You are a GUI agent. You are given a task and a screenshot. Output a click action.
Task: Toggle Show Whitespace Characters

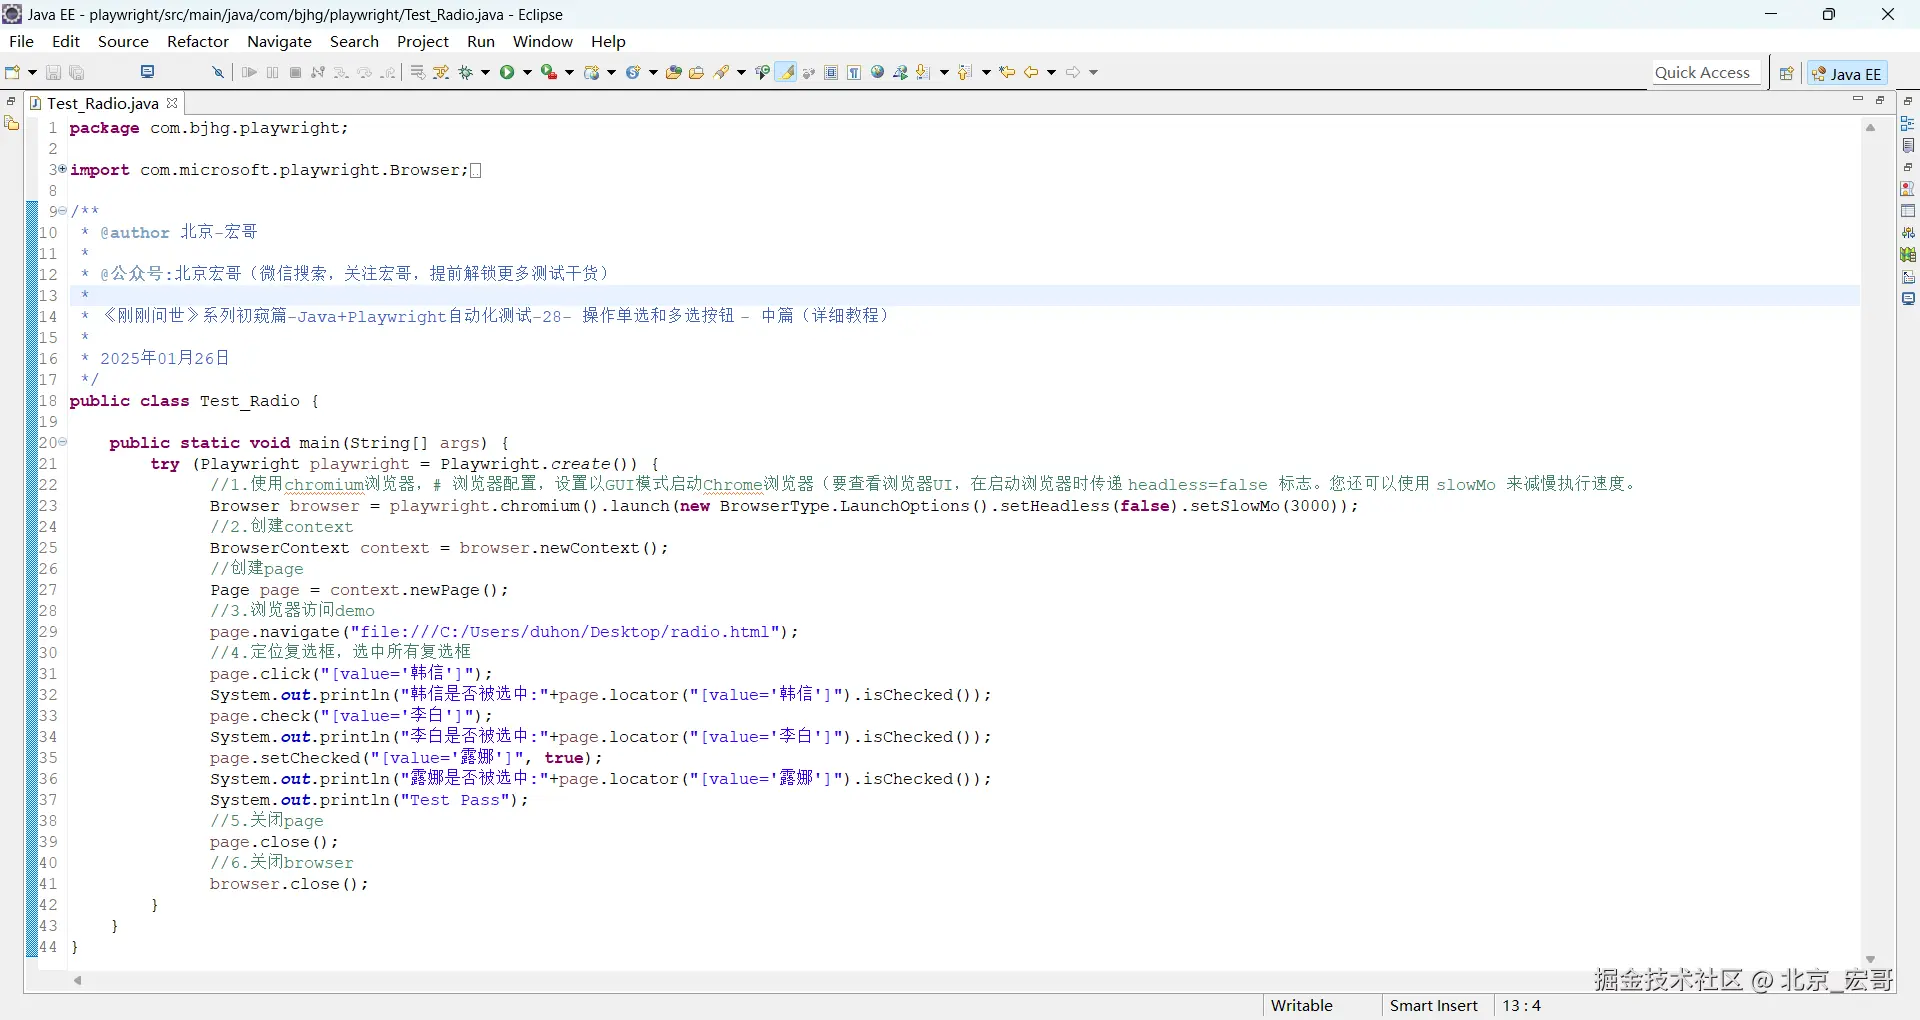tap(854, 72)
